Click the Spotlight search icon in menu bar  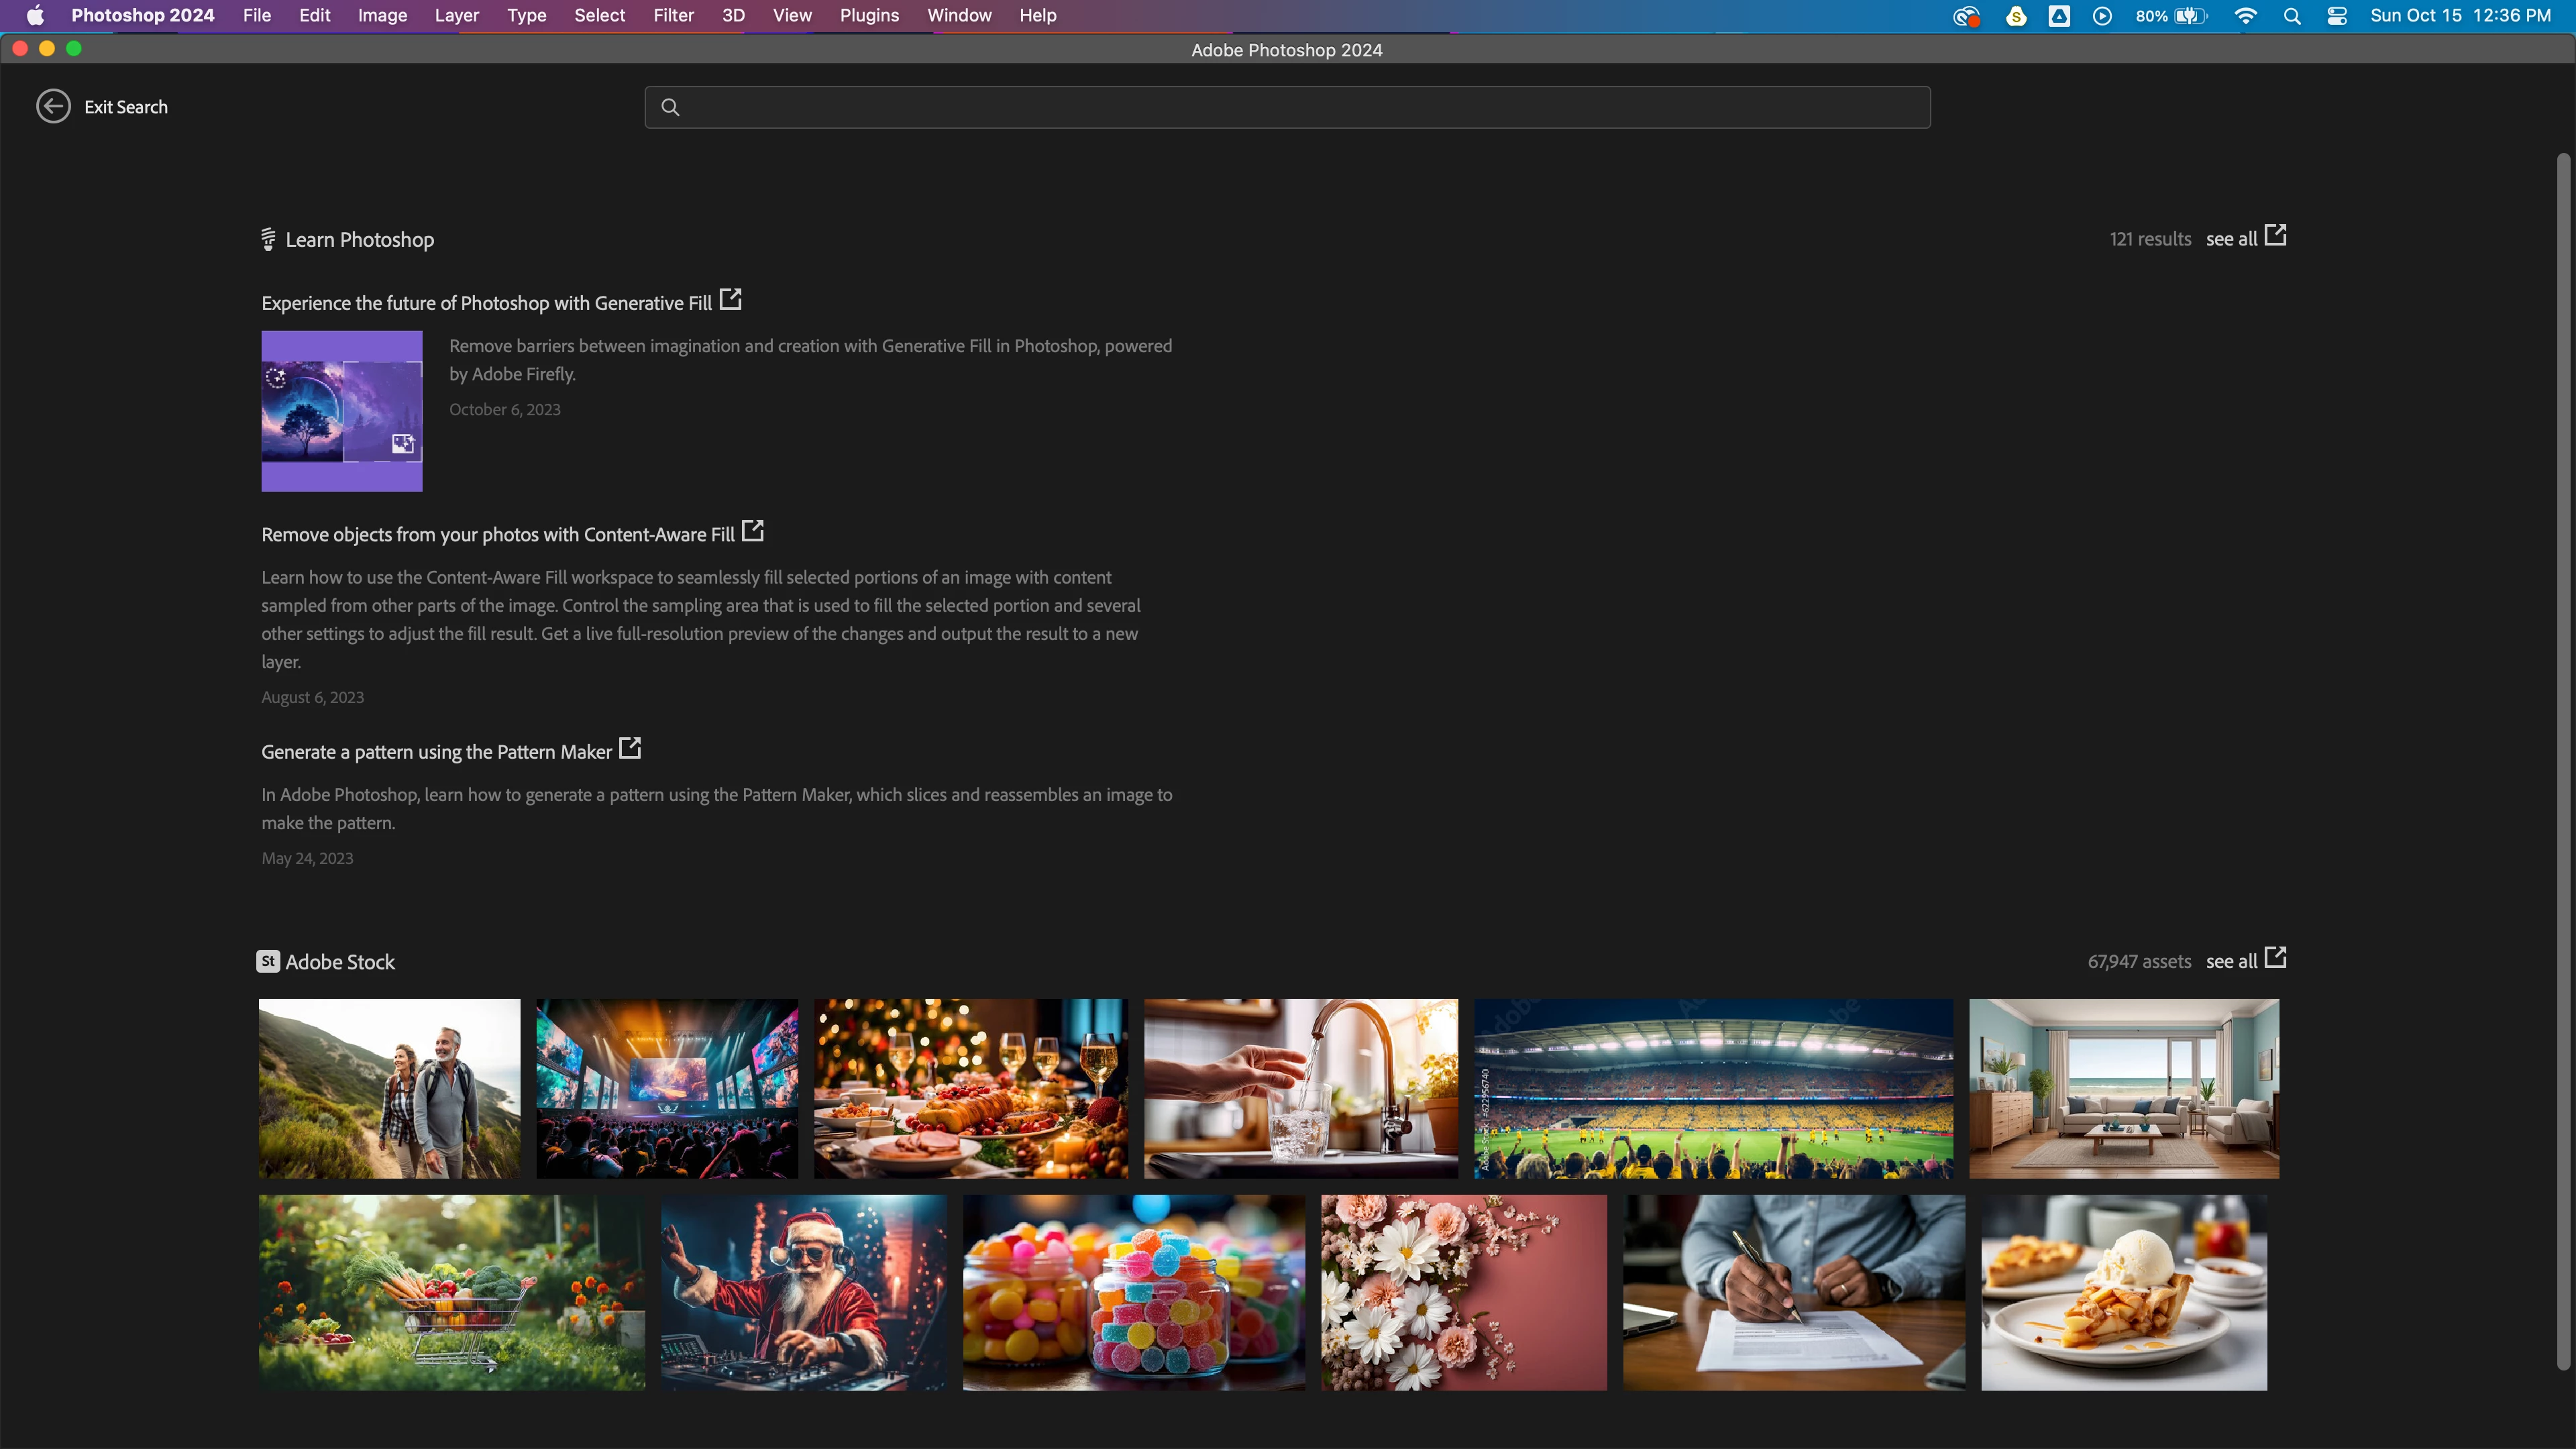pos(2292,15)
